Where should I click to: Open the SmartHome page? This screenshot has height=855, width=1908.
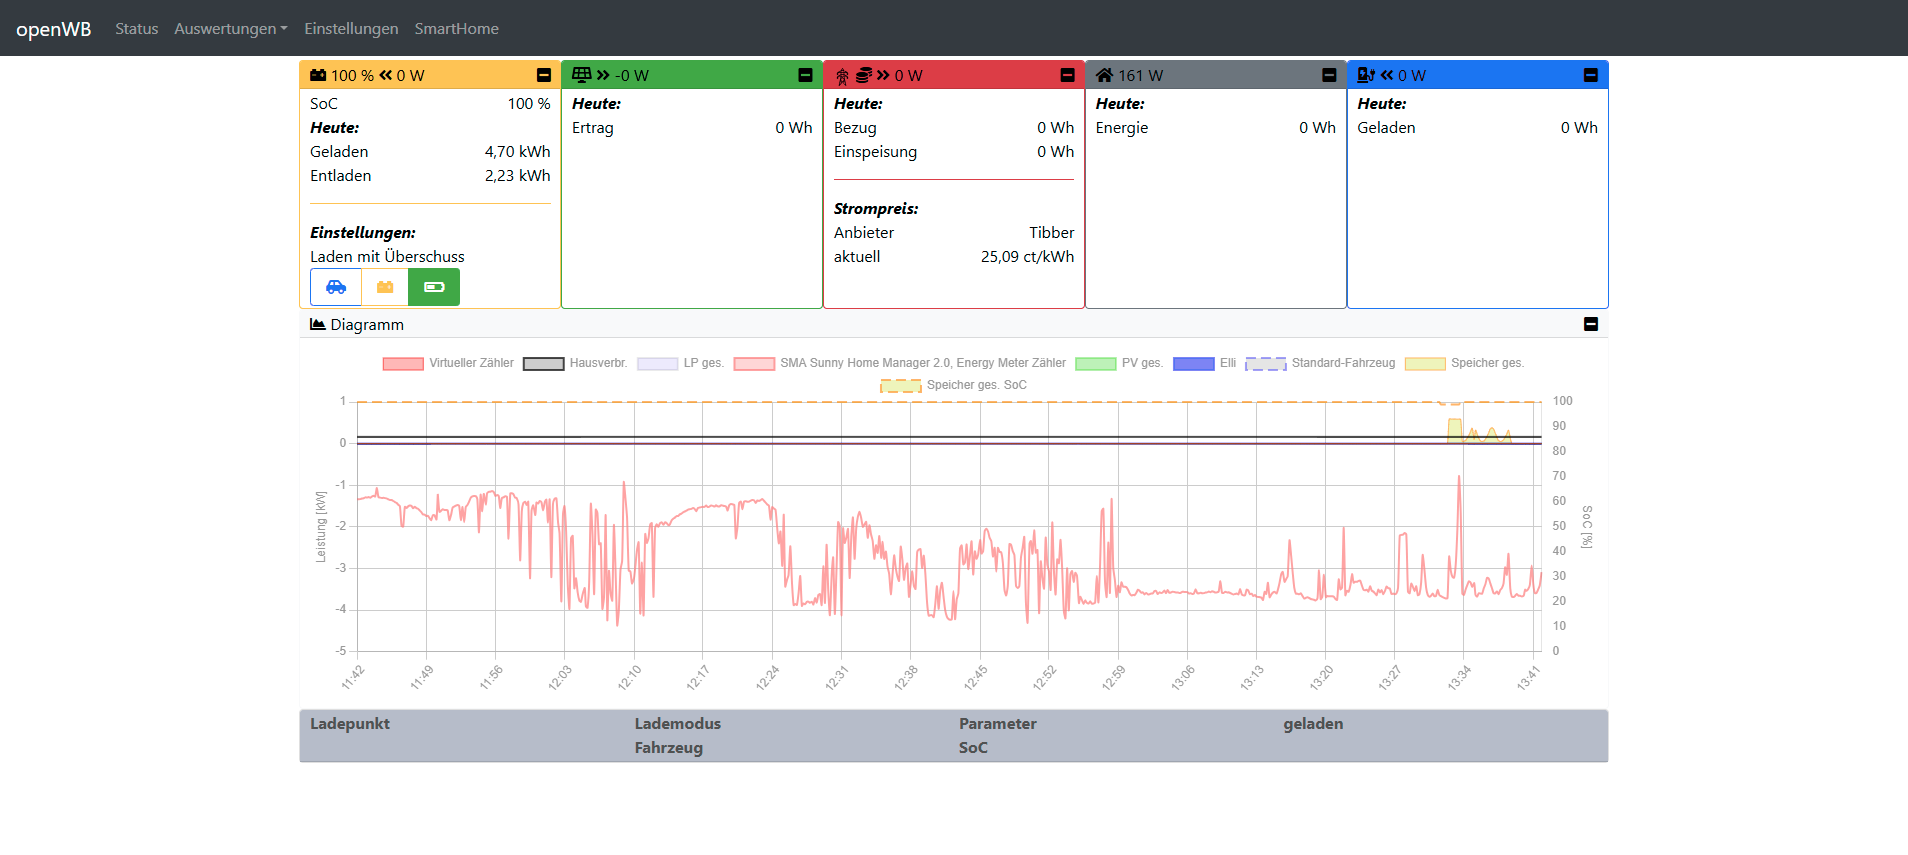[x=457, y=28]
